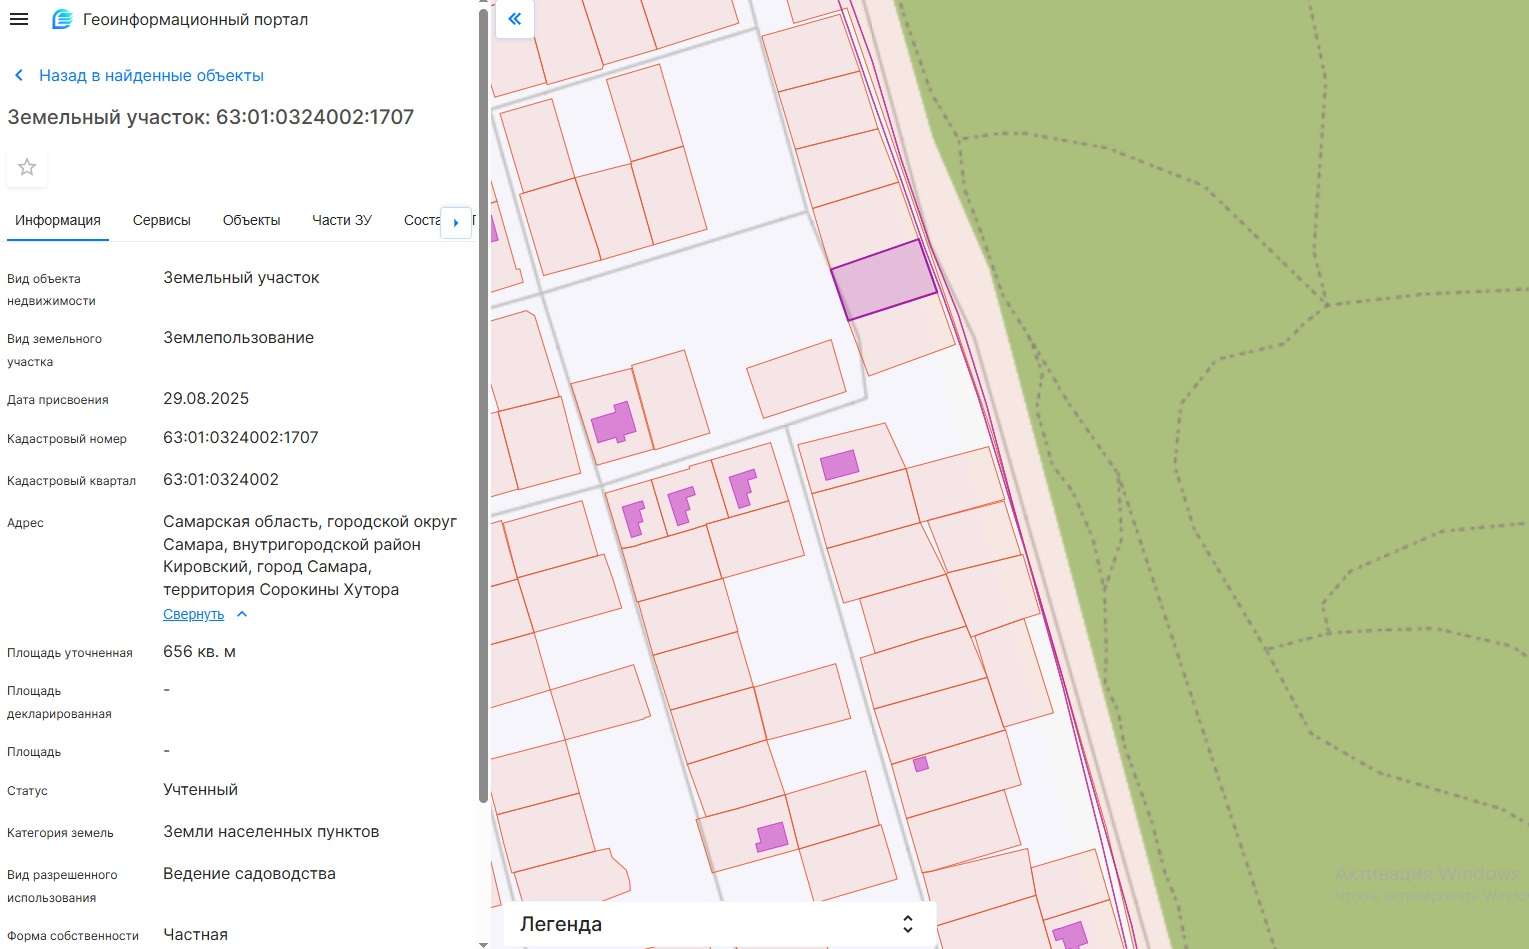The image size is (1529, 949).
Task: Open the partially visible Соста… tab
Action: click(421, 220)
